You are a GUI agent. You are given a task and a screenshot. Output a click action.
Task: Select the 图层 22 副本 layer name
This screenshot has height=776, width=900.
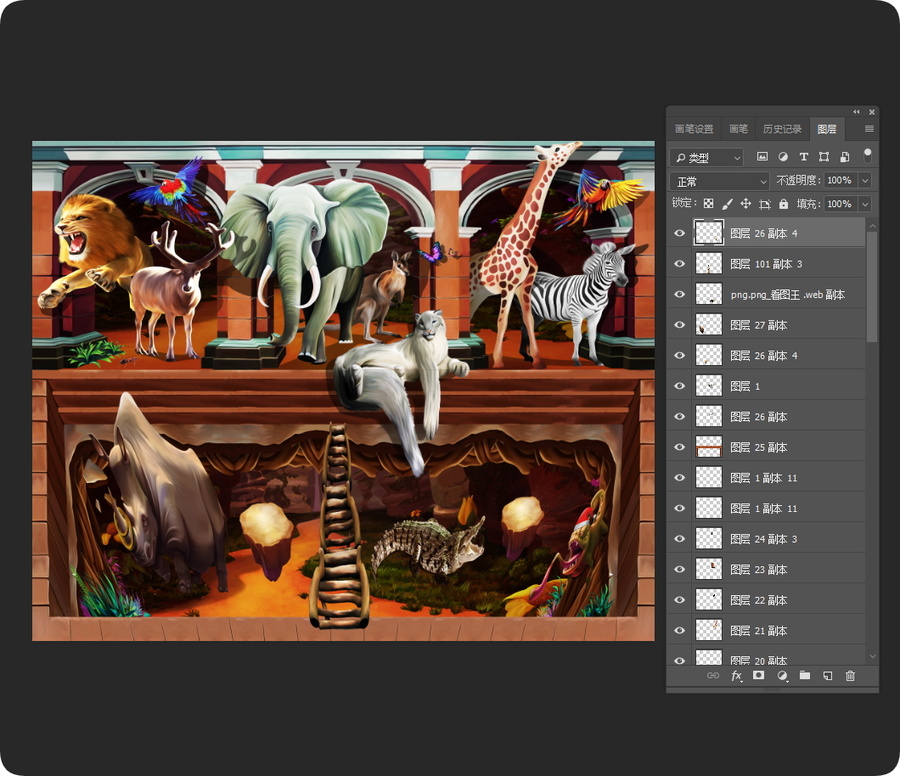pos(759,600)
